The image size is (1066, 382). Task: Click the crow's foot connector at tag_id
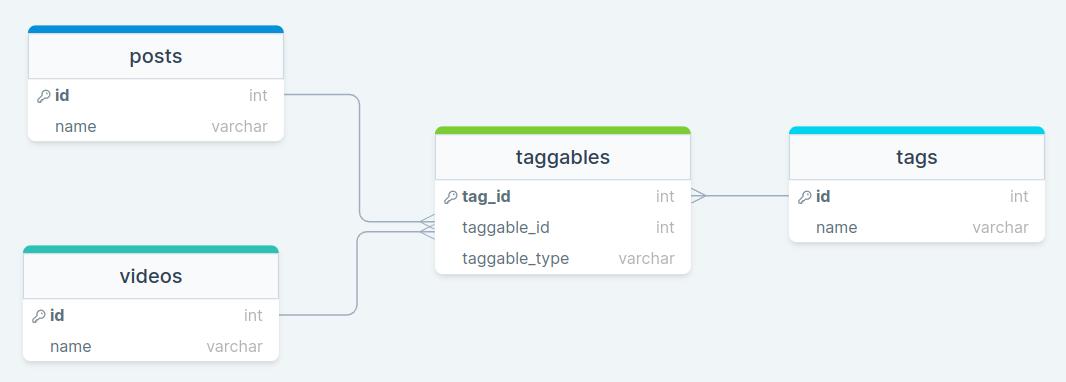[698, 196]
